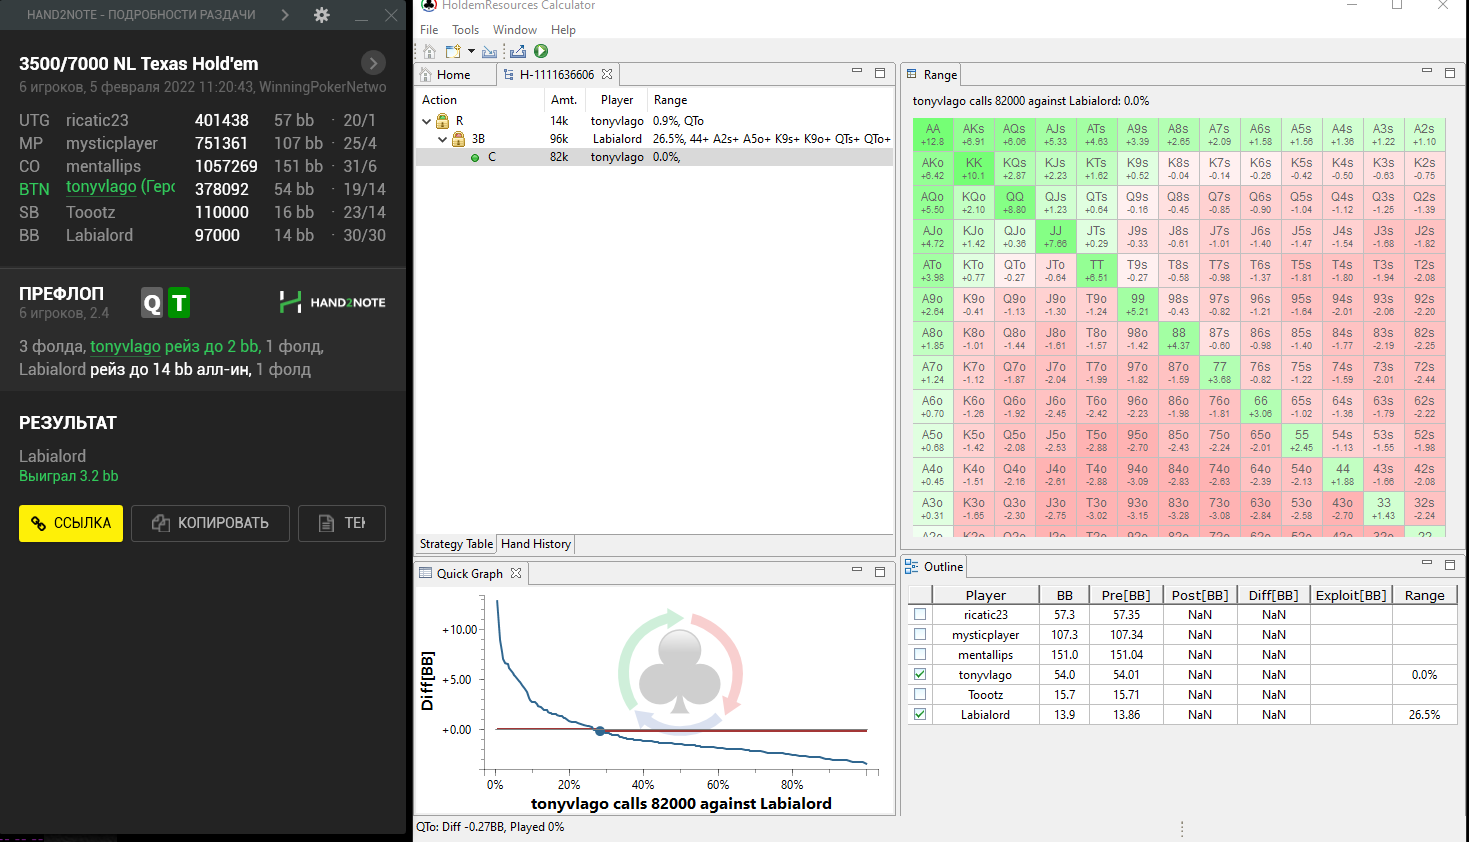Click tonyvlago player link in BTN row
Viewport: 1469px width, 842px height.
(x=101, y=187)
